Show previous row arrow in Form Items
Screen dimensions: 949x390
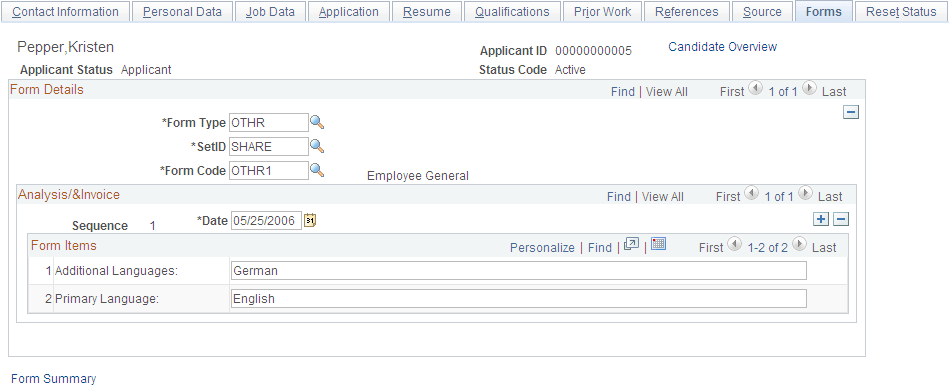pos(734,244)
